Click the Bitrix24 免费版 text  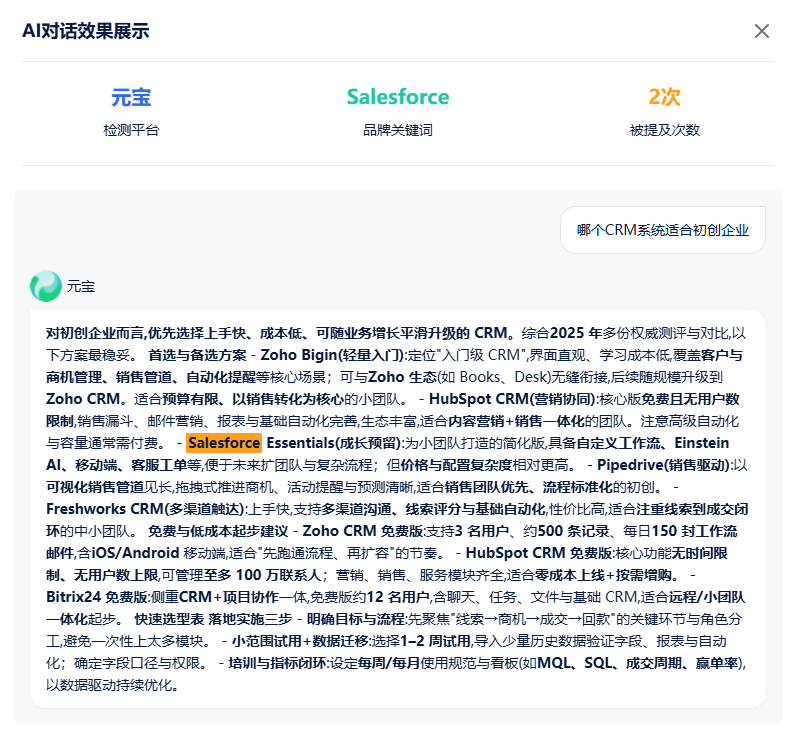[97, 597]
